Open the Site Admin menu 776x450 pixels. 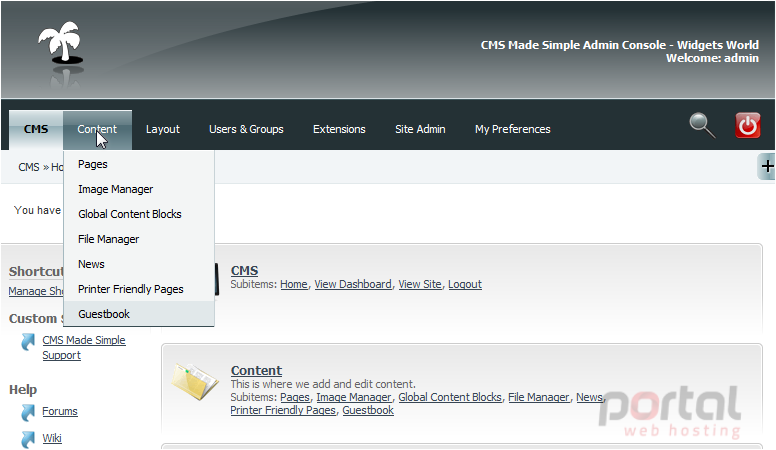(x=420, y=129)
